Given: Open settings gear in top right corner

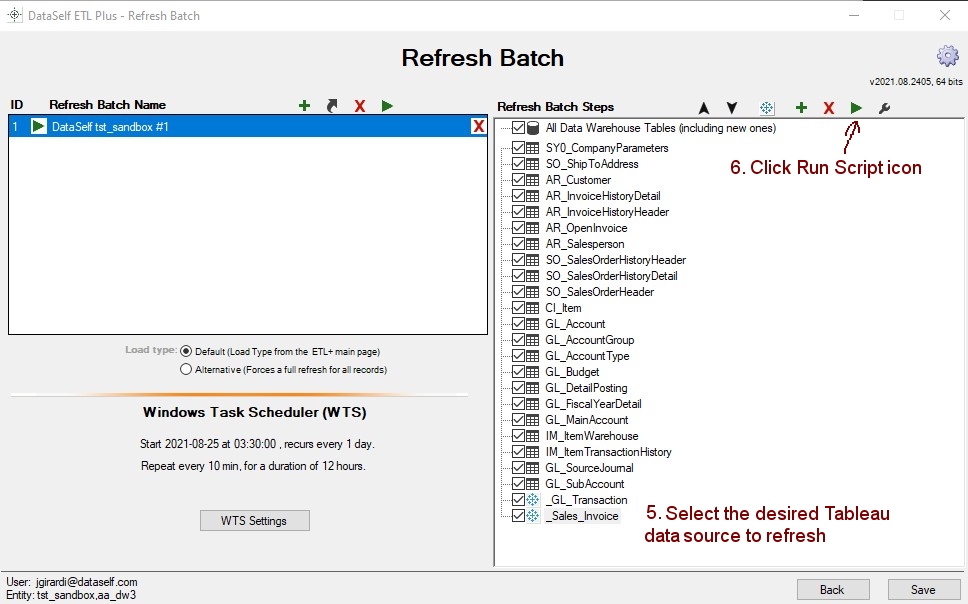Looking at the screenshot, I should pos(947,55).
